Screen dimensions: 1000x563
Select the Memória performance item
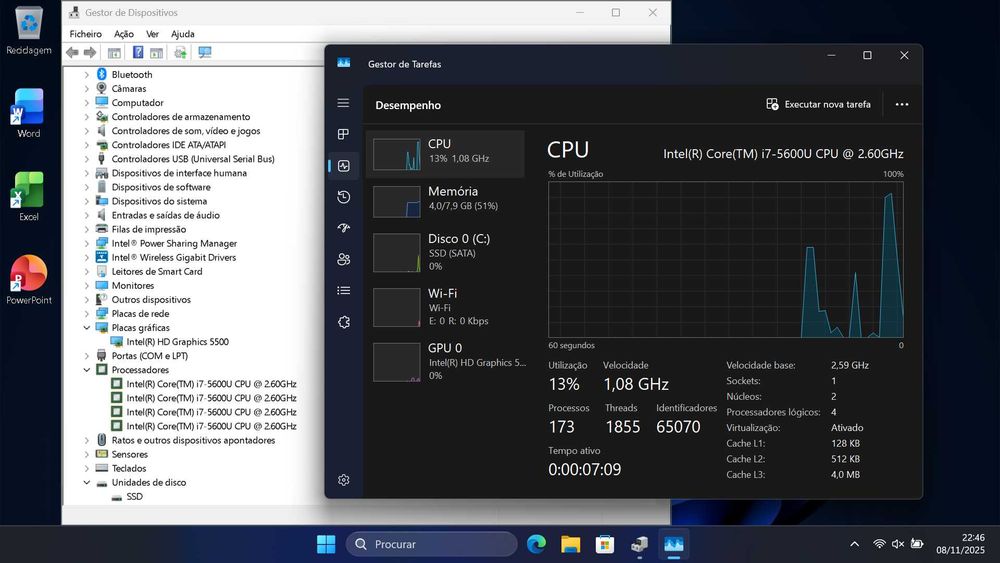(x=445, y=201)
